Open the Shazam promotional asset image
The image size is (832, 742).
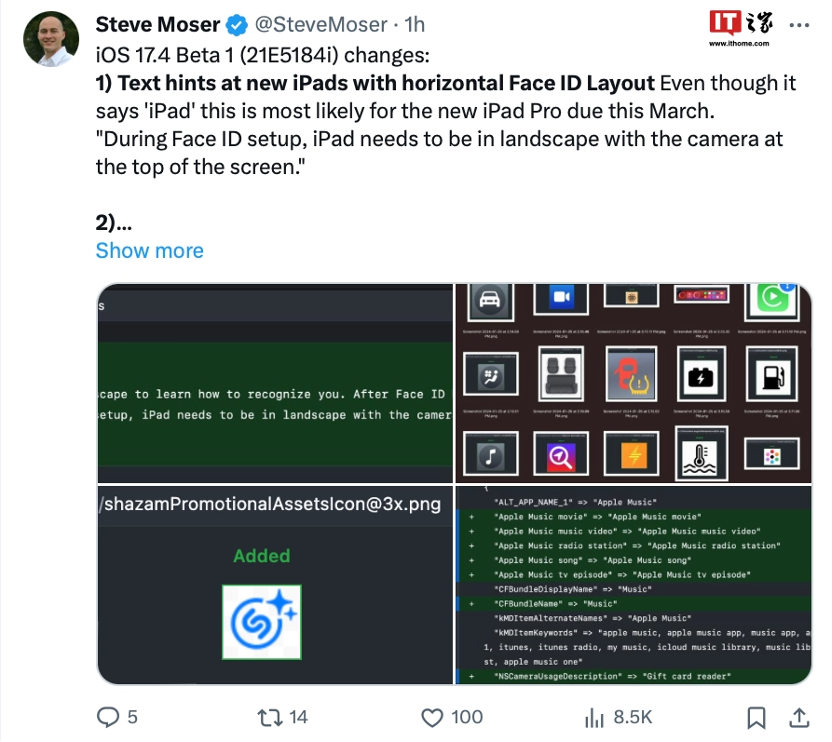click(275, 584)
